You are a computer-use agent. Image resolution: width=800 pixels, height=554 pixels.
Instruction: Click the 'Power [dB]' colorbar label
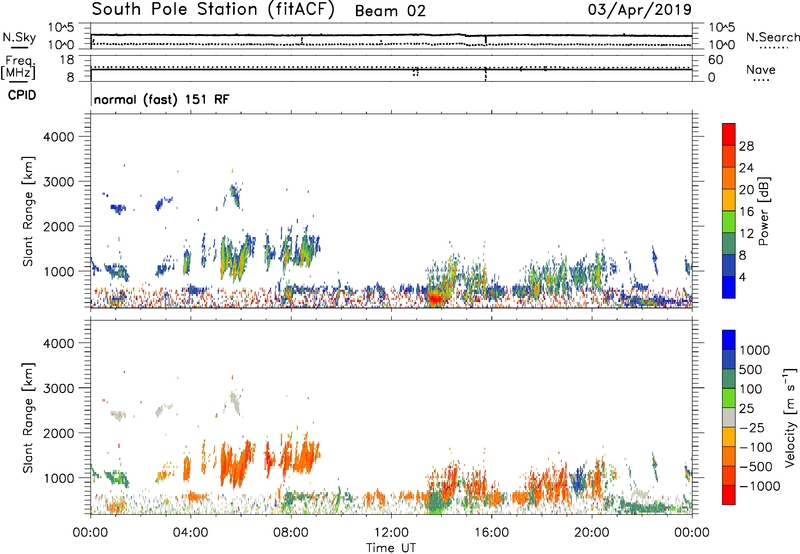(763, 211)
